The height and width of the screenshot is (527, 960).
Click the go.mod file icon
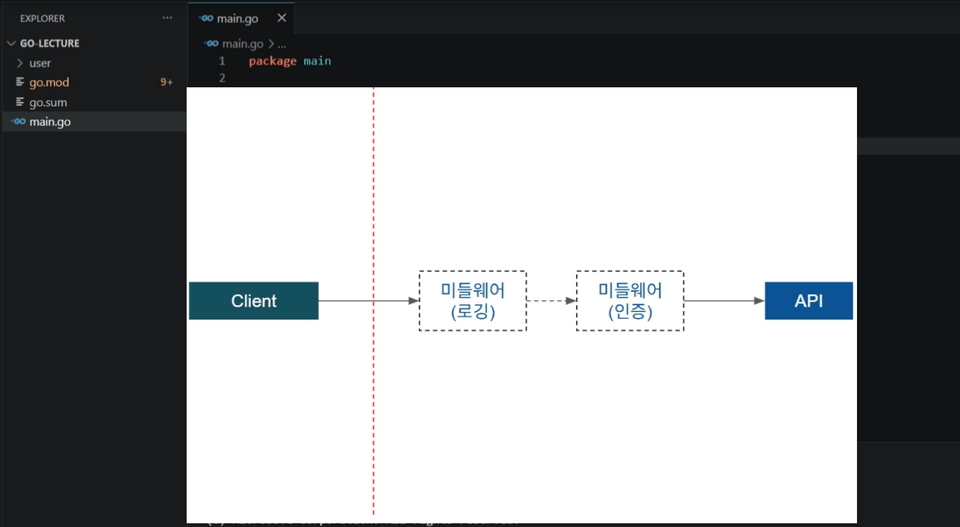click(x=20, y=82)
